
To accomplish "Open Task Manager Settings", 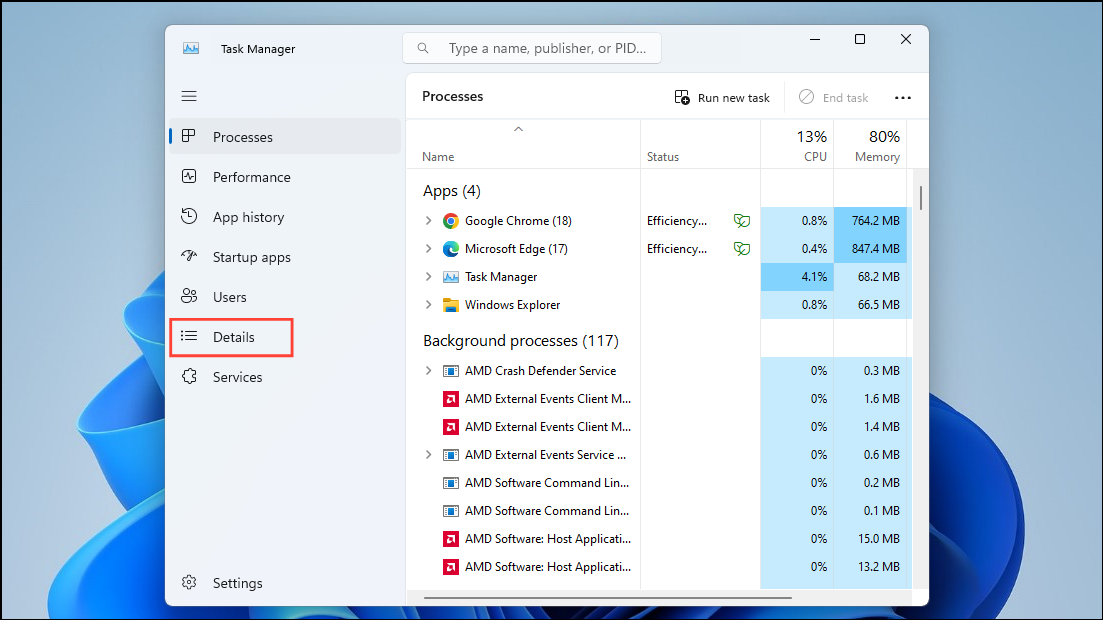I will tap(238, 583).
